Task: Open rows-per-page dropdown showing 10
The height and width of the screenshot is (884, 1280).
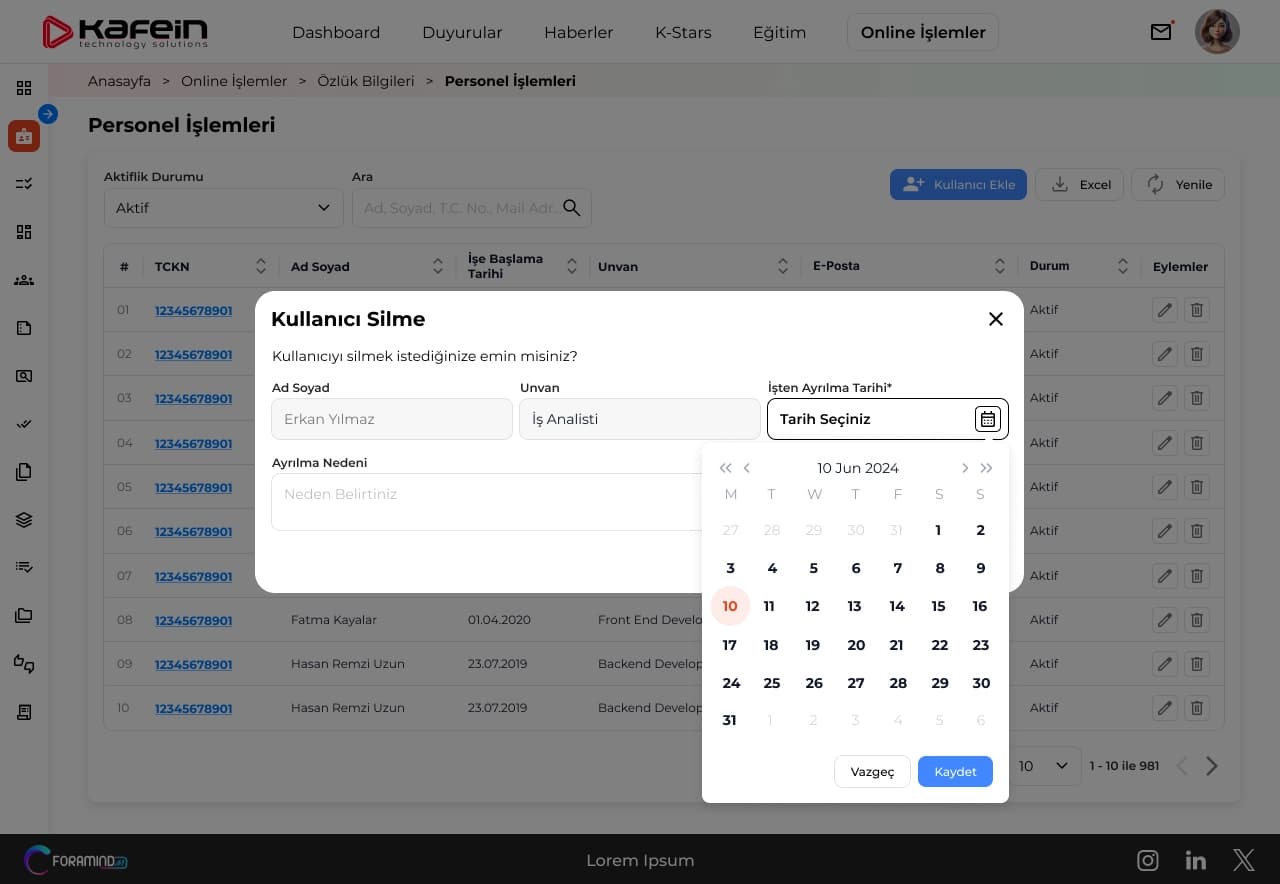Action: [x=1043, y=766]
